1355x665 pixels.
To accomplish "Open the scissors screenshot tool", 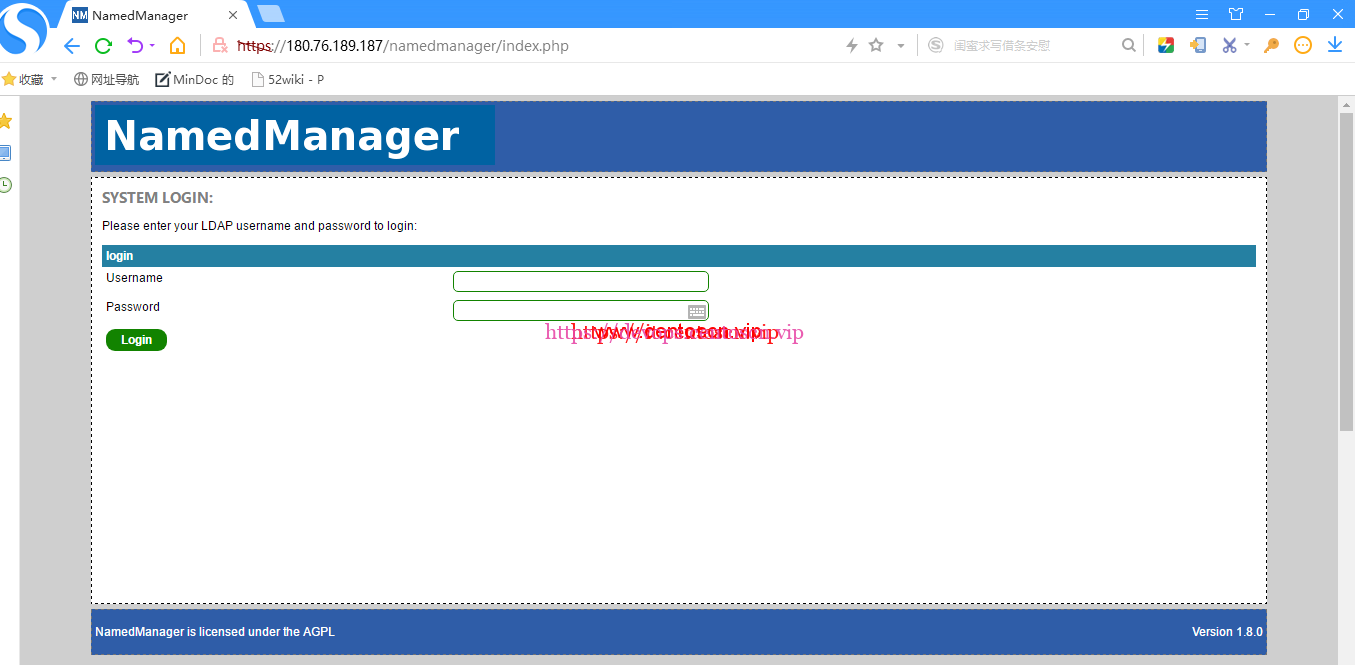I will tap(1229, 45).
